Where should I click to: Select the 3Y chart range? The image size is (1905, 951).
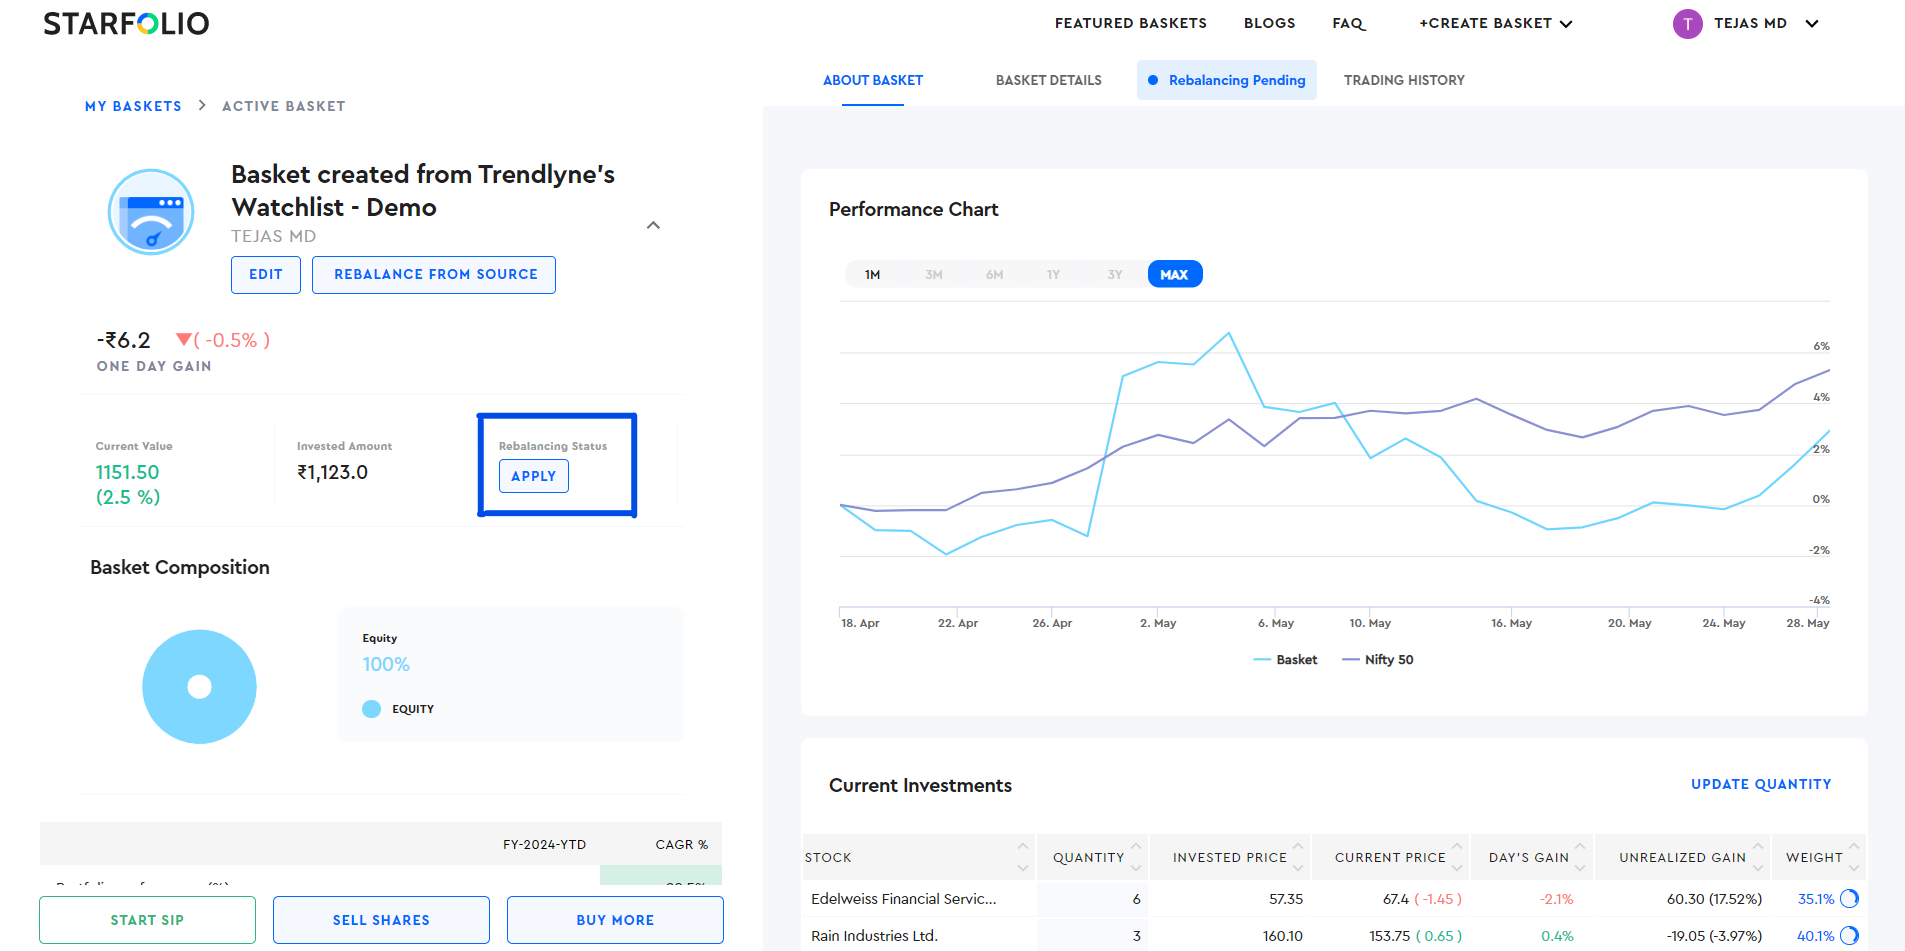[x=1114, y=274]
